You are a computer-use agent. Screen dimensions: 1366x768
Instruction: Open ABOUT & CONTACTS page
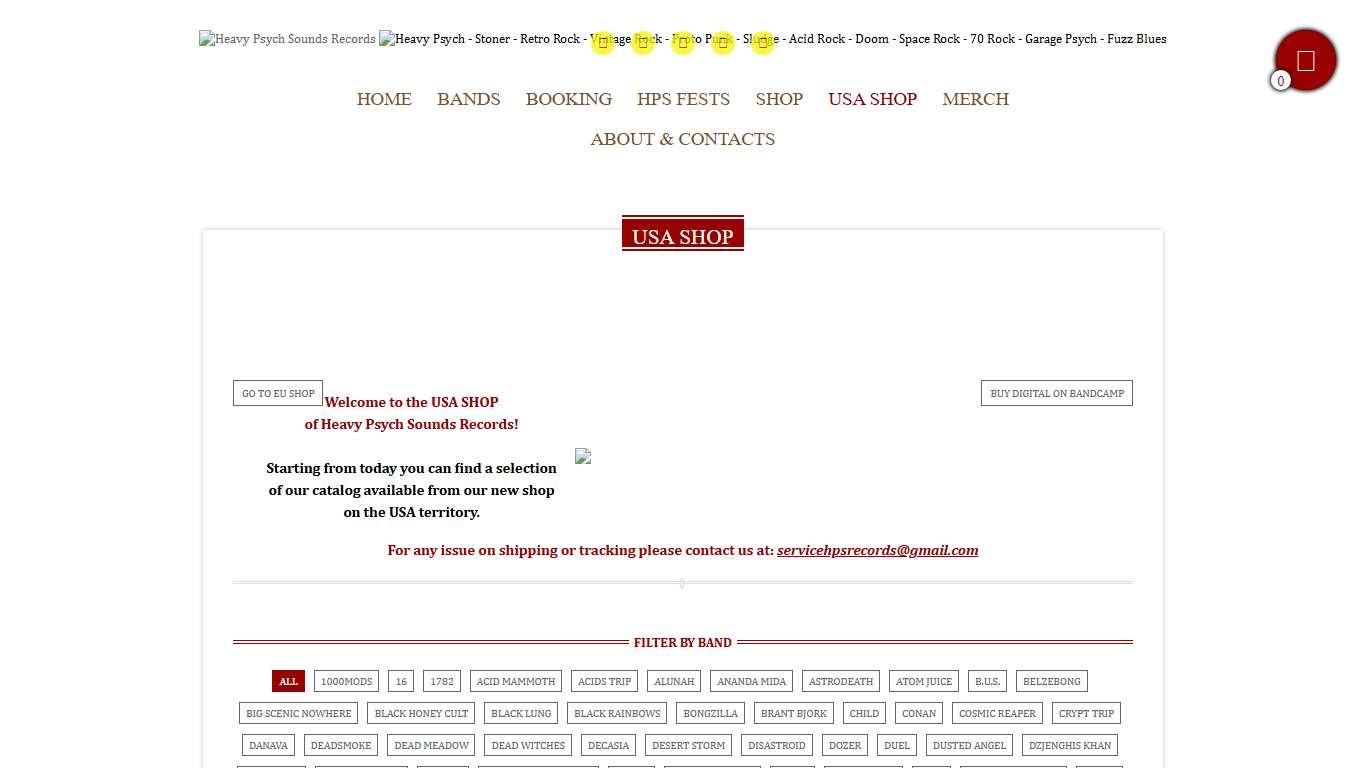pyautogui.click(x=683, y=139)
